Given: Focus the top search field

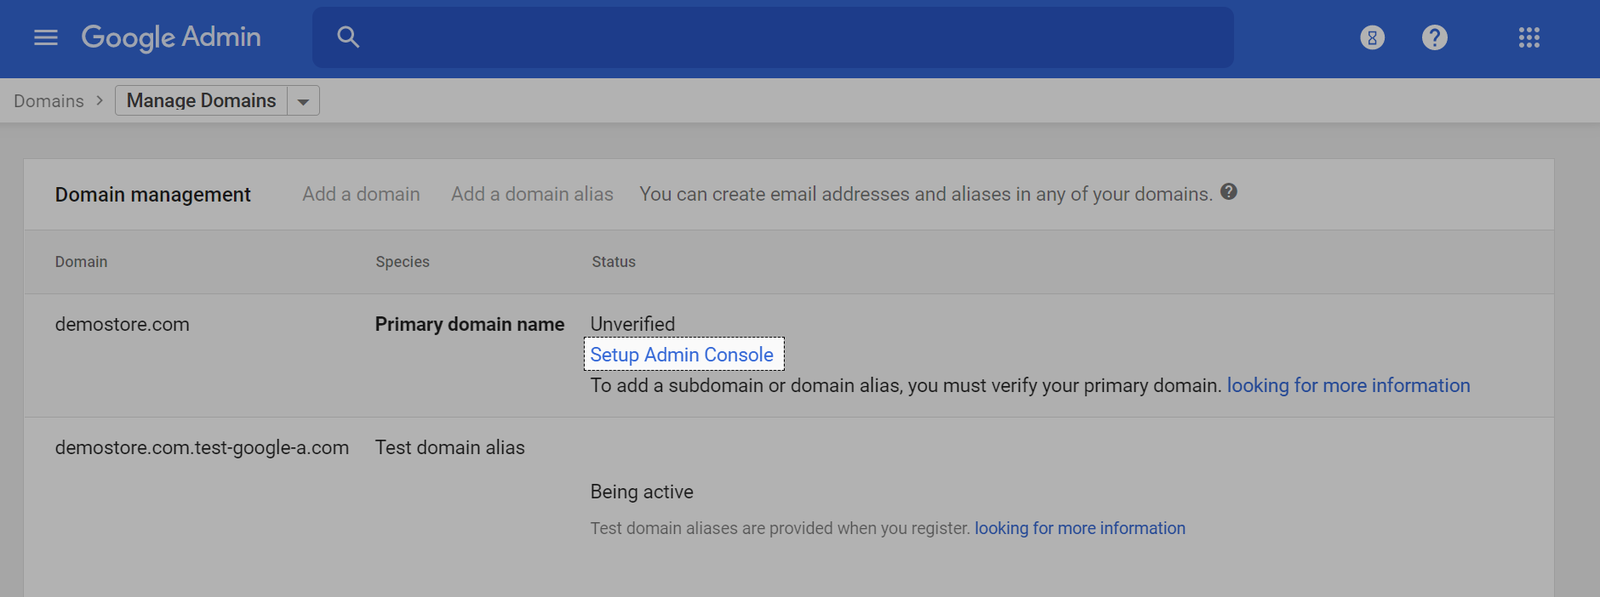Looking at the screenshot, I should pyautogui.click(x=773, y=37).
